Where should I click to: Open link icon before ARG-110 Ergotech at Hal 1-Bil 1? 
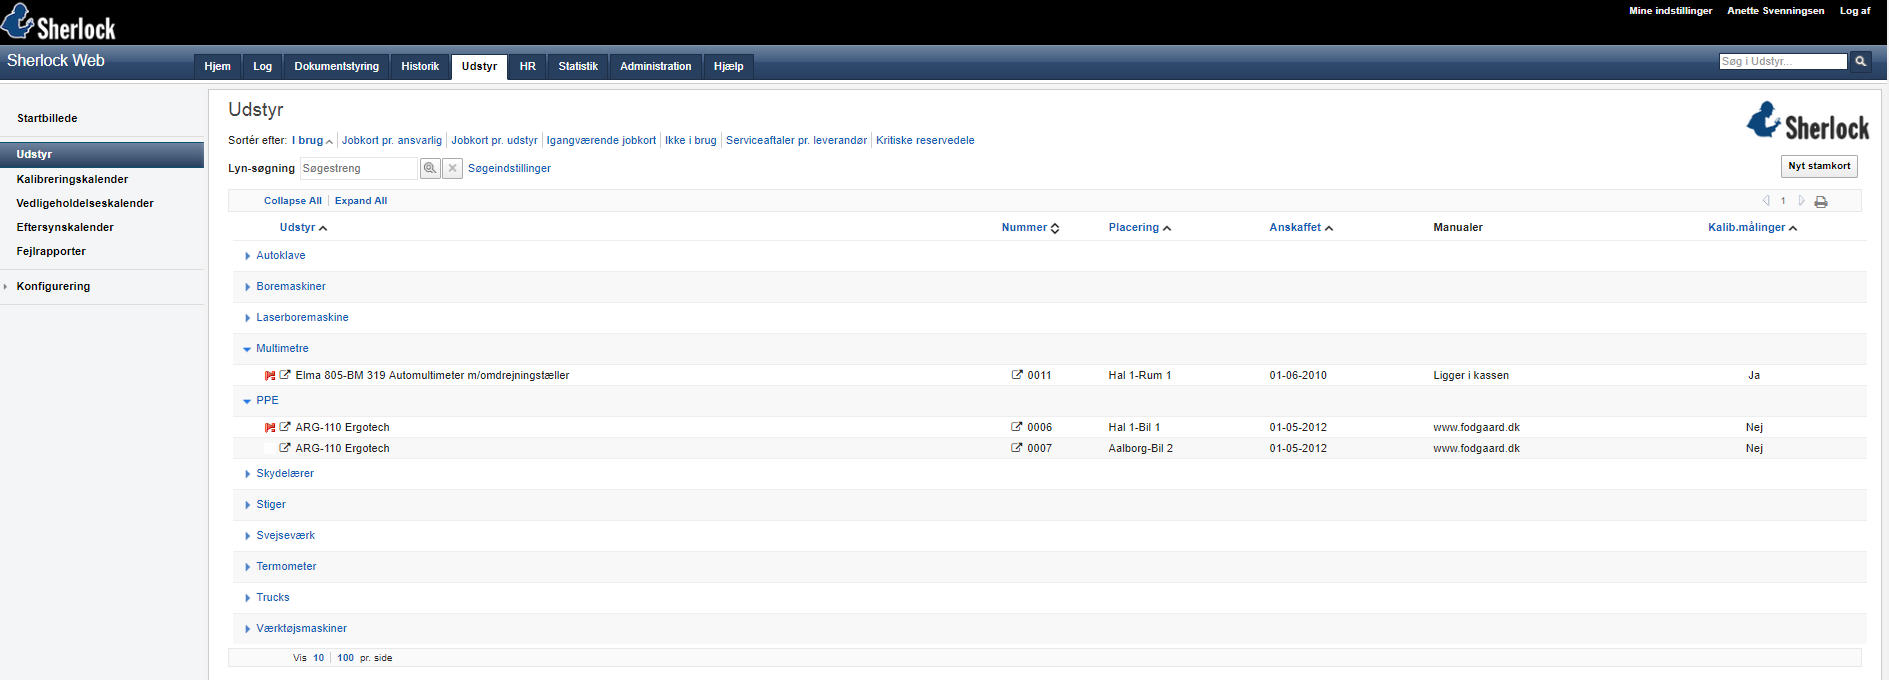pos(285,427)
